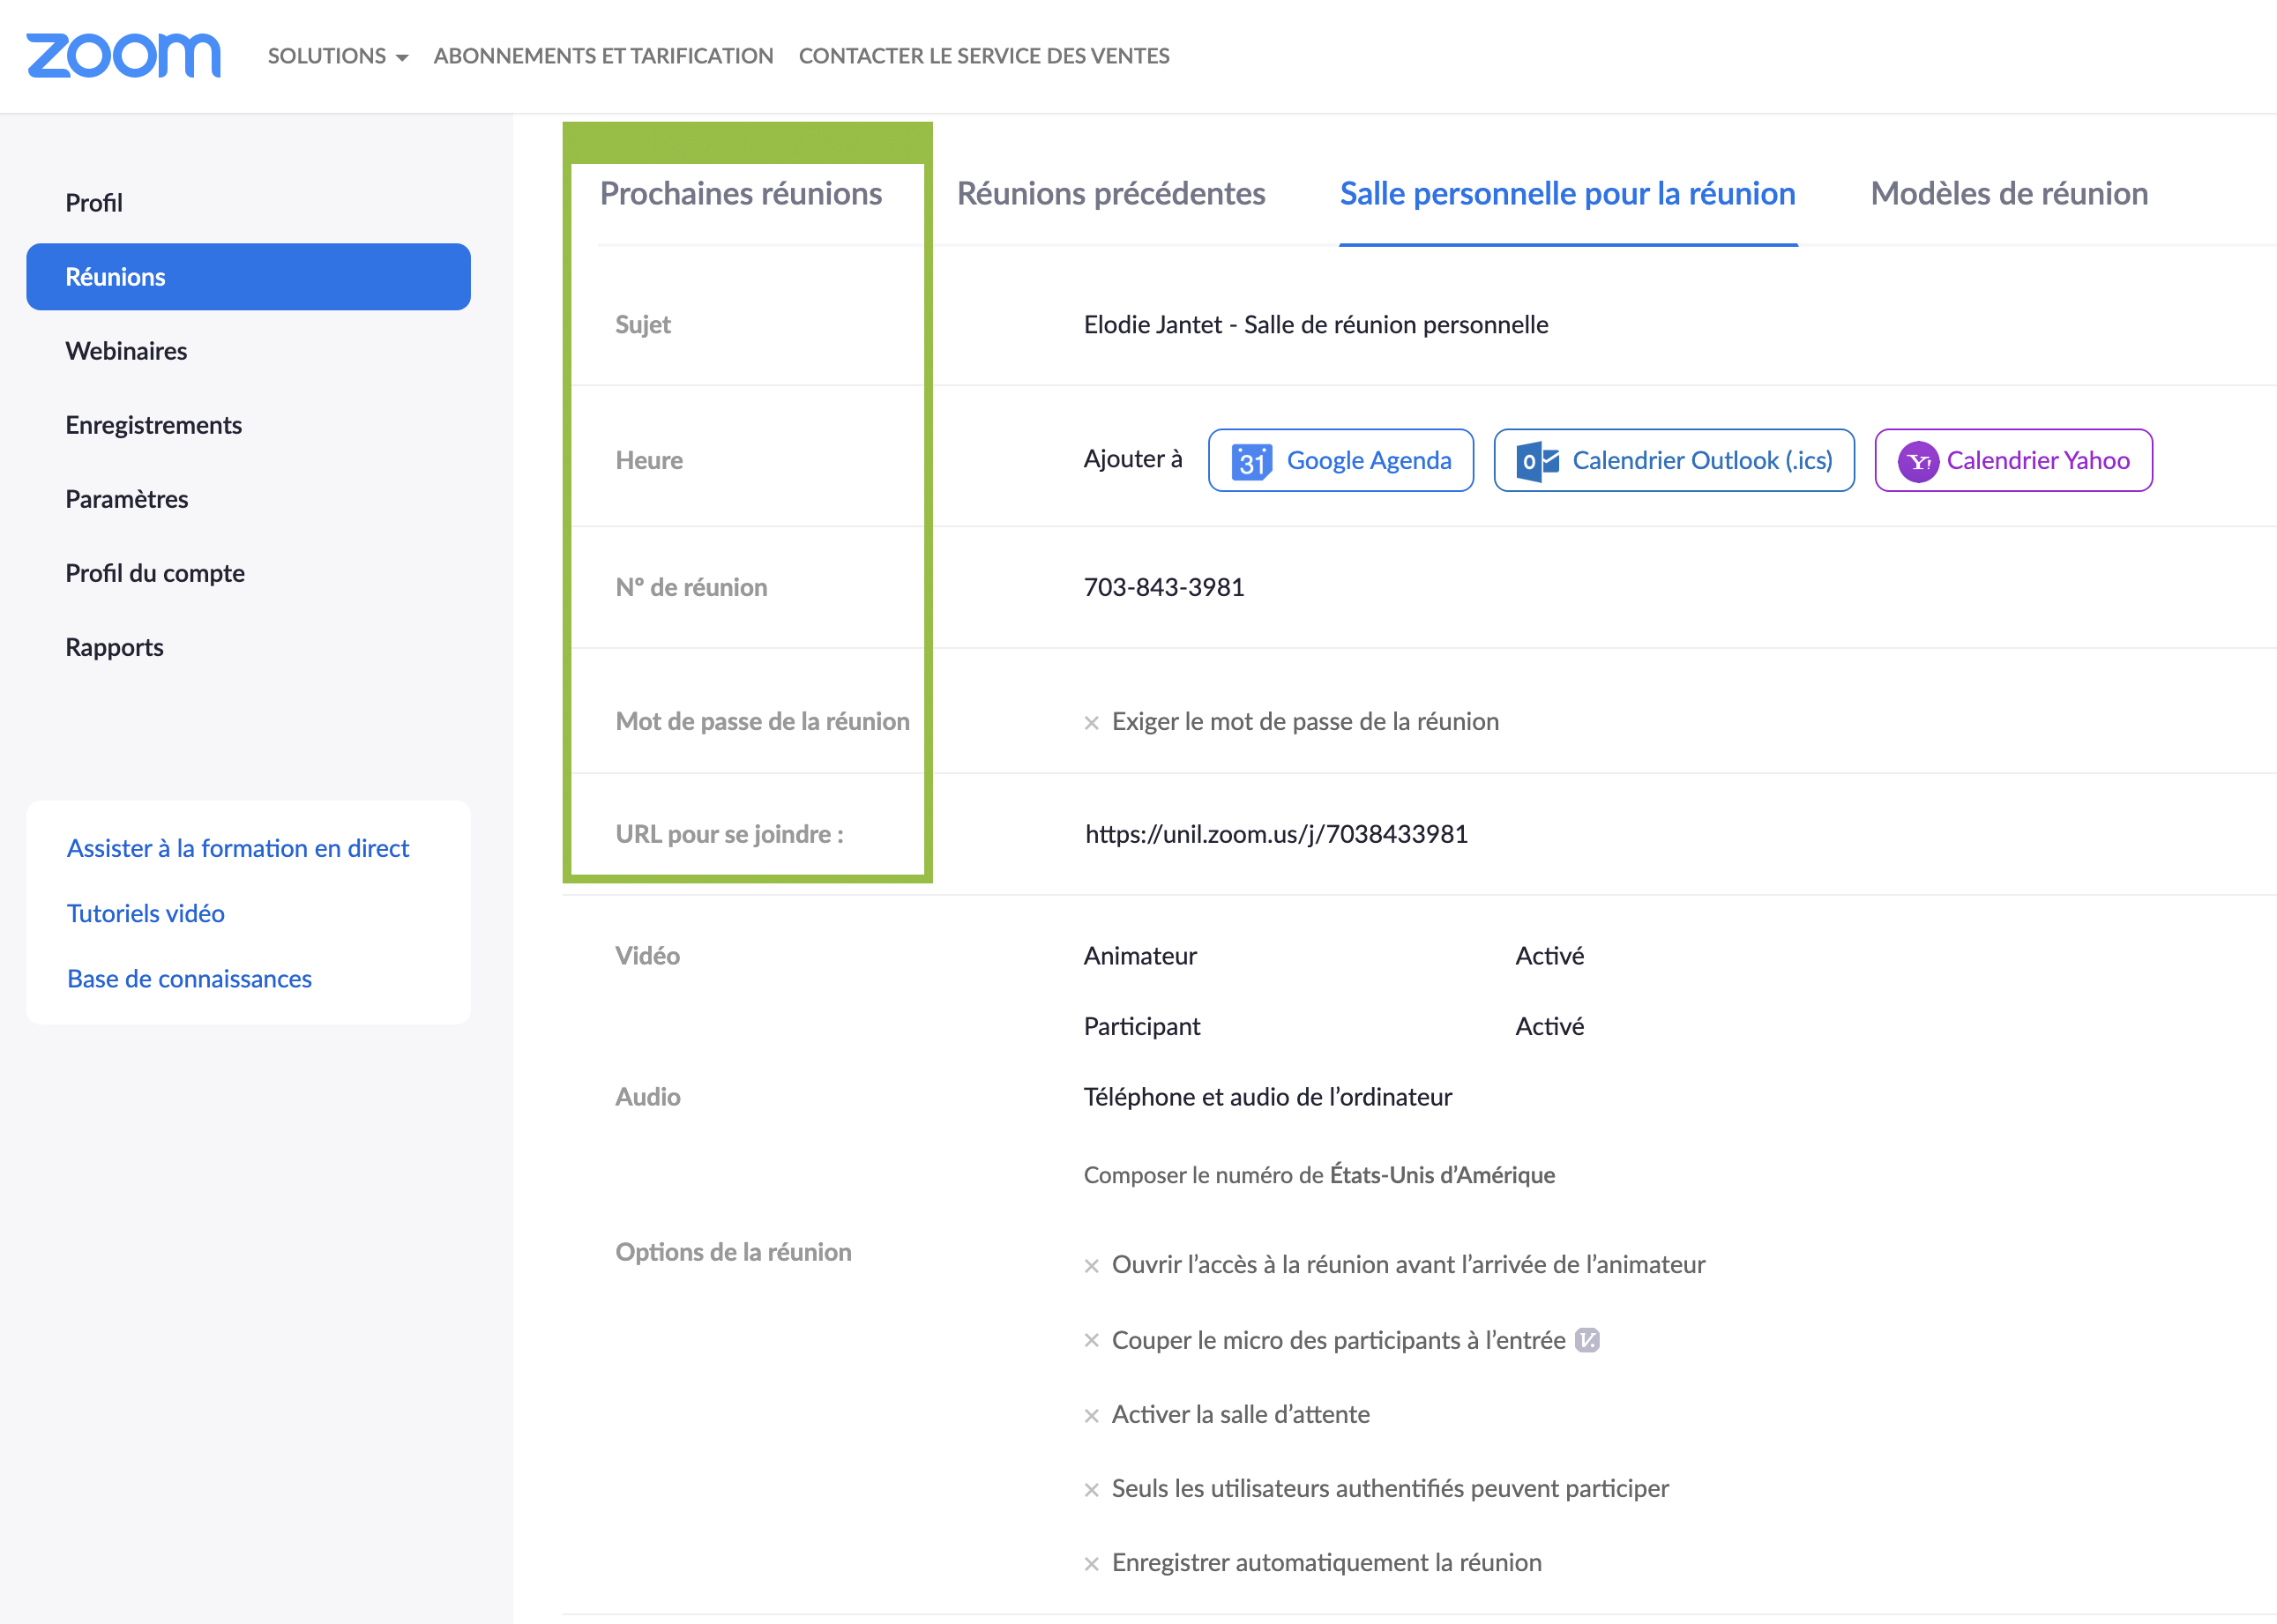Click the personal meeting join URL
The image size is (2277, 1624).
click(1276, 834)
